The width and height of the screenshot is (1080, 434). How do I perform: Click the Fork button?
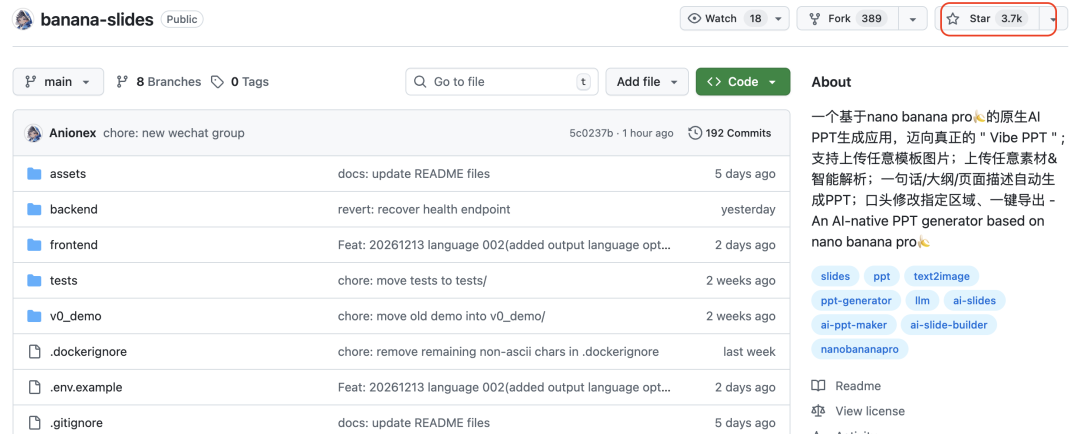click(x=848, y=19)
